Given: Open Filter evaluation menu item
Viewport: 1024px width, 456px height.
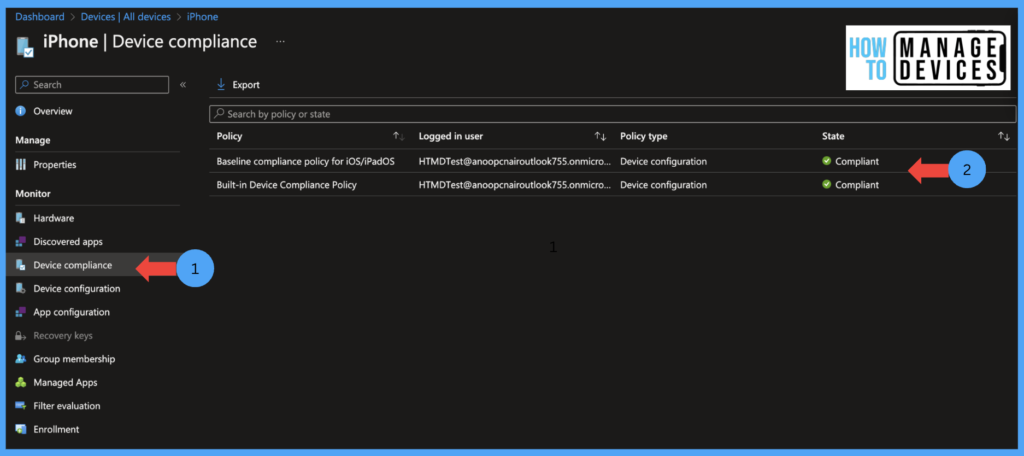Looking at the screenshot, I should [67, 406].
